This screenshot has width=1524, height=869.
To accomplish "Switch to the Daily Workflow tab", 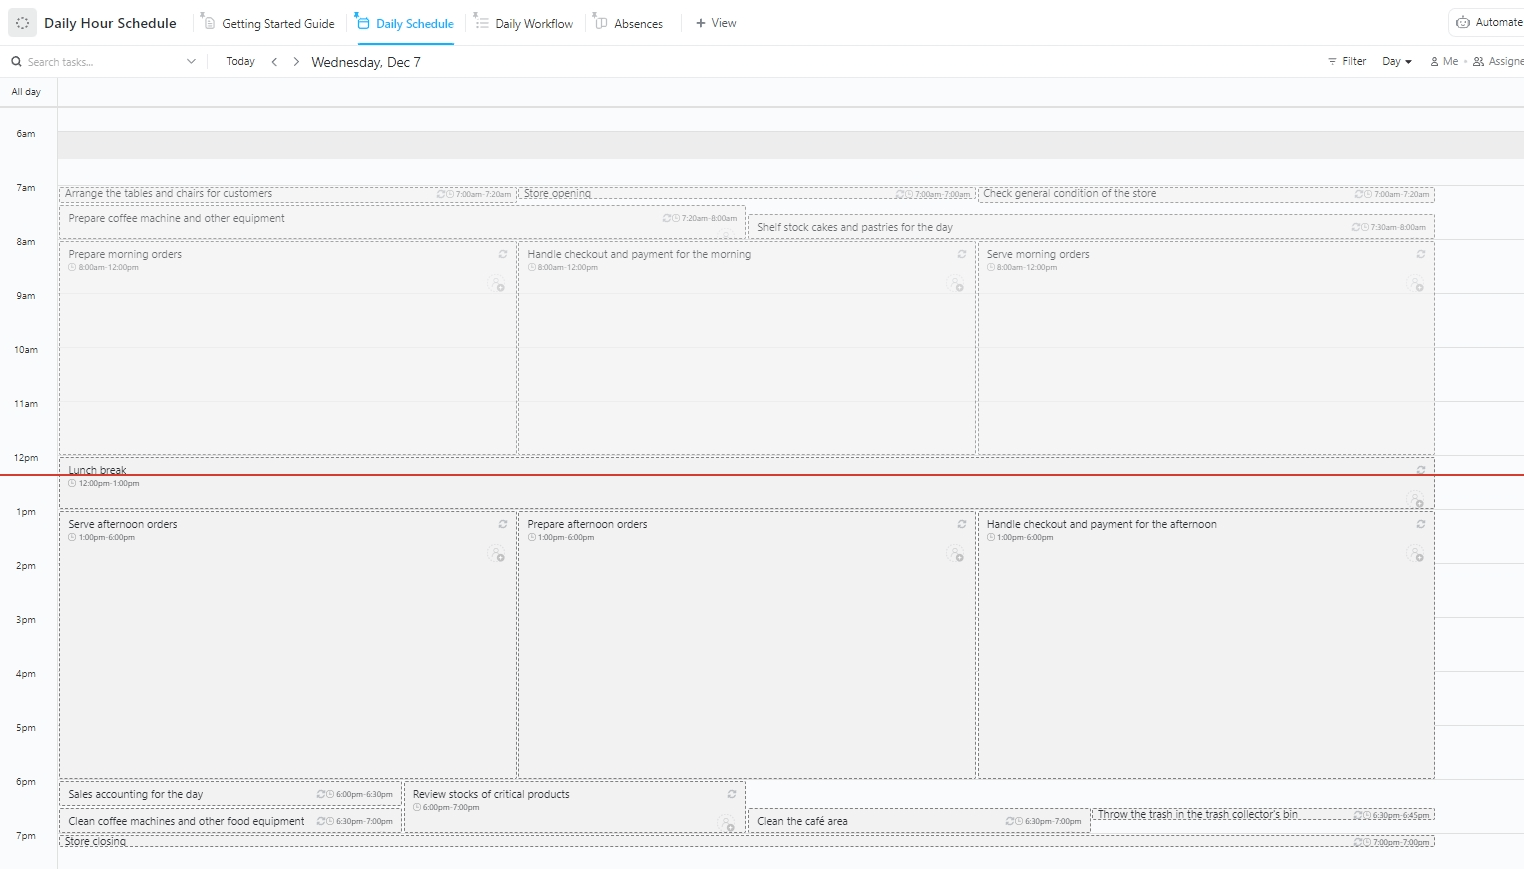I will [x=532, y=22].
